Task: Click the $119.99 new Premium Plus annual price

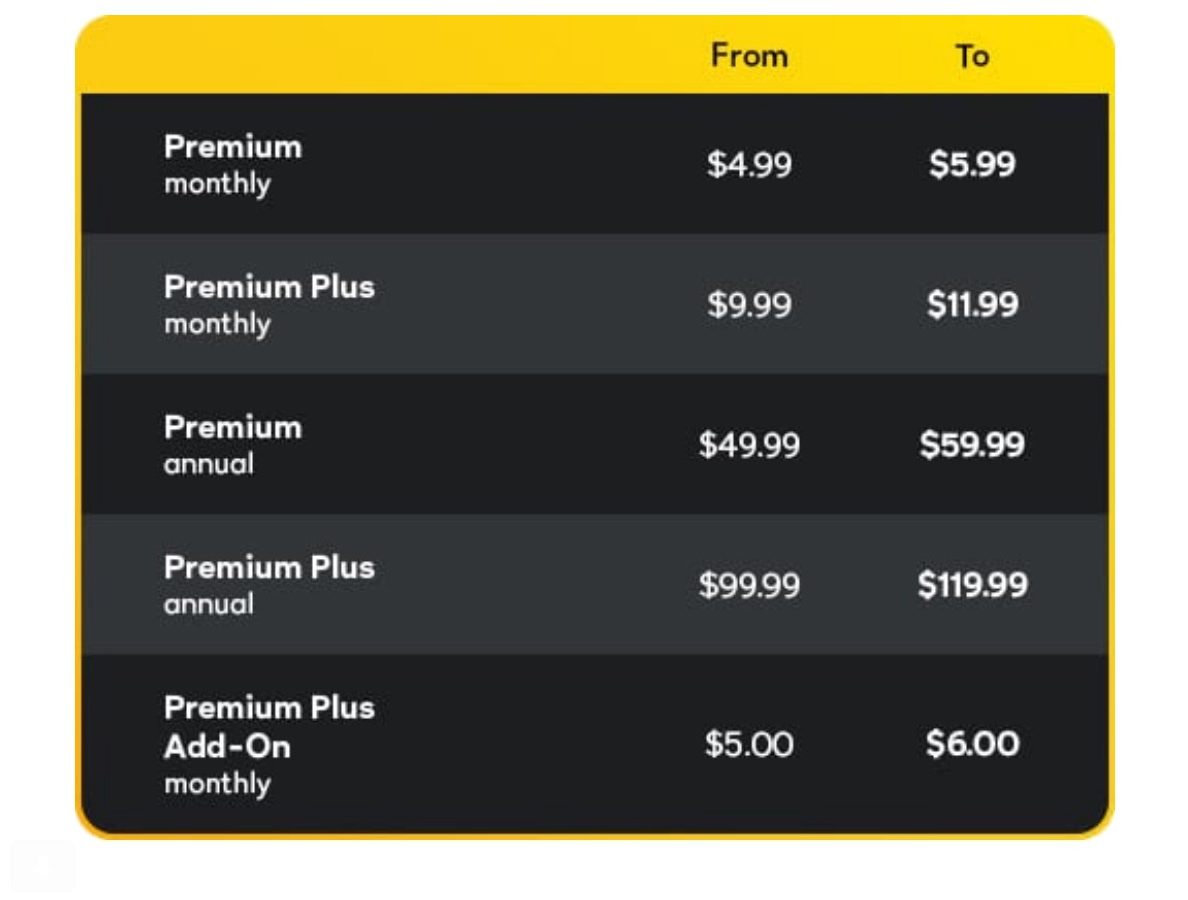Action: click(971, 584)
